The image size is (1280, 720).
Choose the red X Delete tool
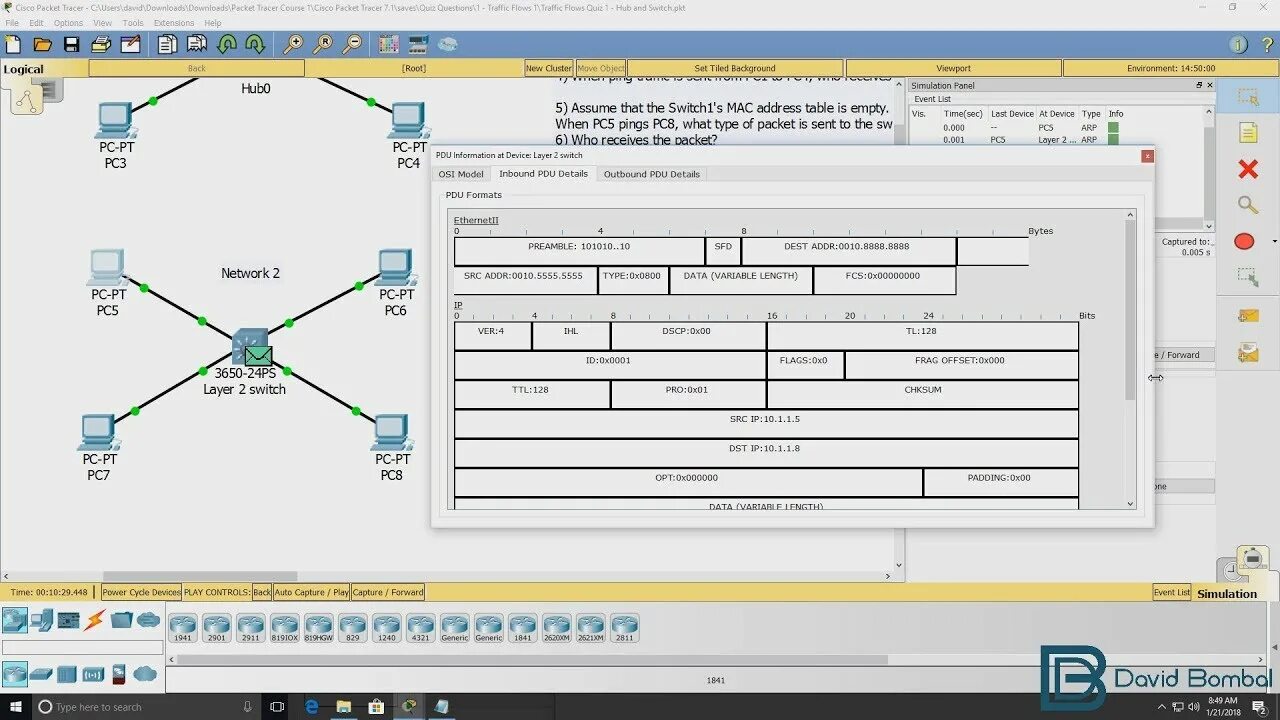(x=1248, y=169)
